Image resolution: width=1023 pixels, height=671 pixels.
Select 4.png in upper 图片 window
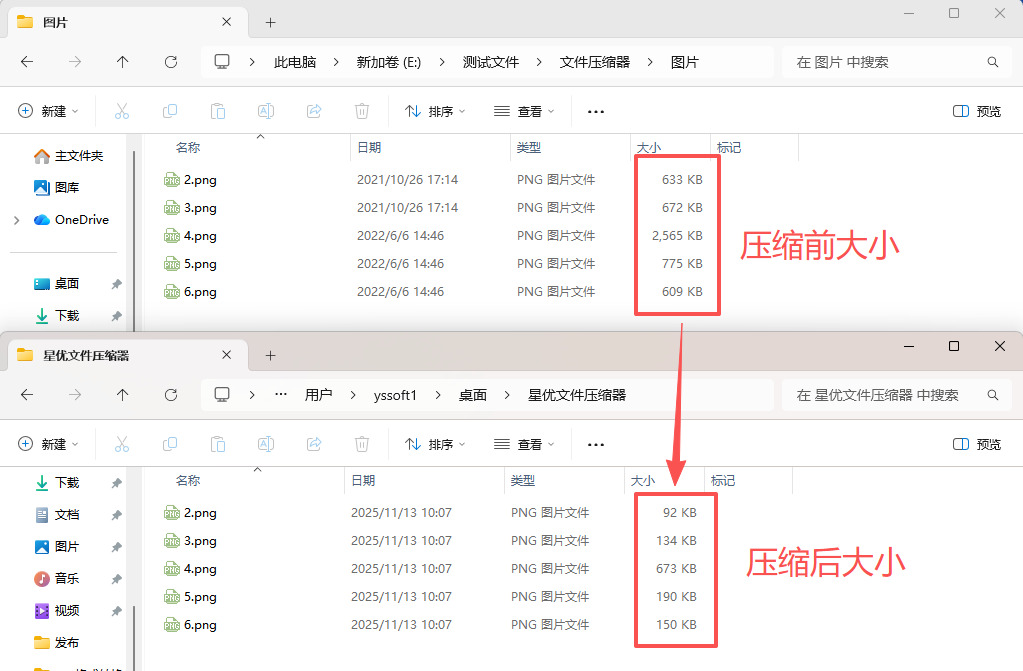coord(200,236)
